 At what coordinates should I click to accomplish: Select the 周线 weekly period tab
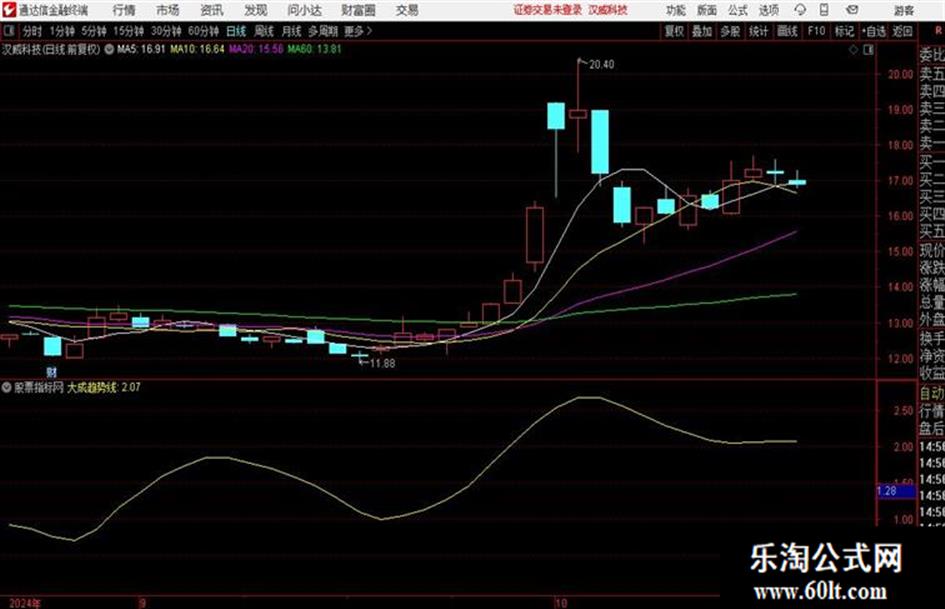pyautogui.click(x=263, y=31)
